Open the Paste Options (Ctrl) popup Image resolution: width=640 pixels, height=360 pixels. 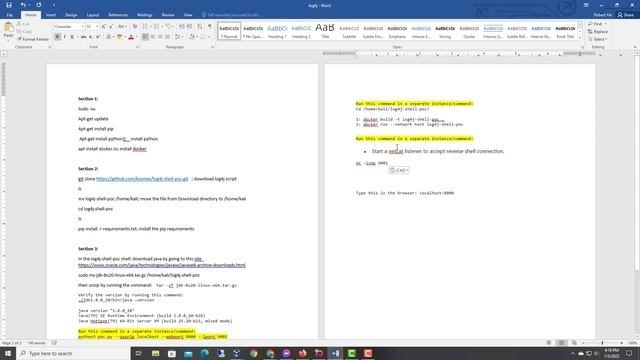pos(399,170)
